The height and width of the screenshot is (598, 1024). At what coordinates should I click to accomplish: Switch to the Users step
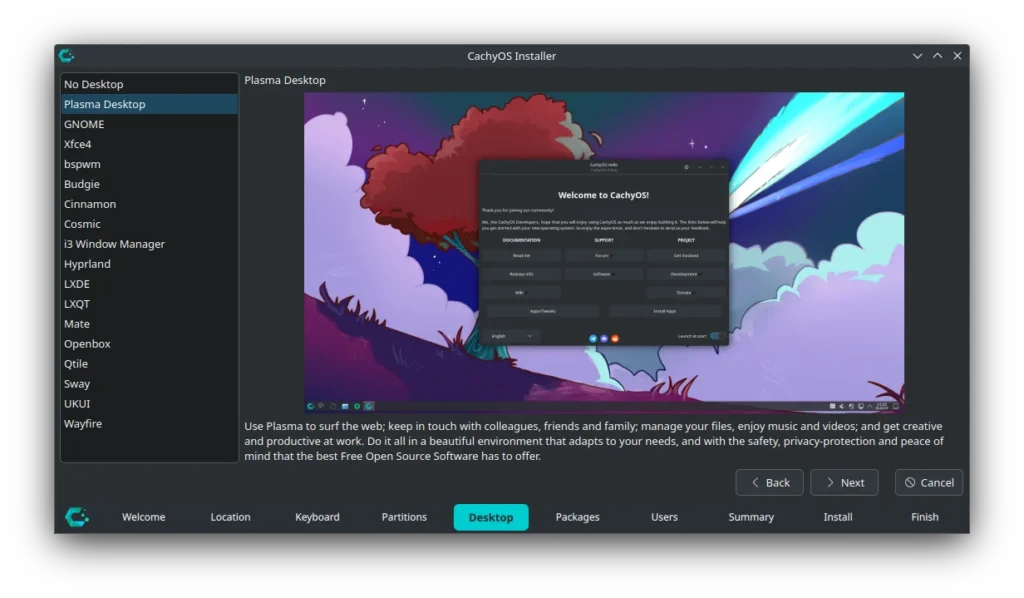pyautogui.click(x=664, y=517)
